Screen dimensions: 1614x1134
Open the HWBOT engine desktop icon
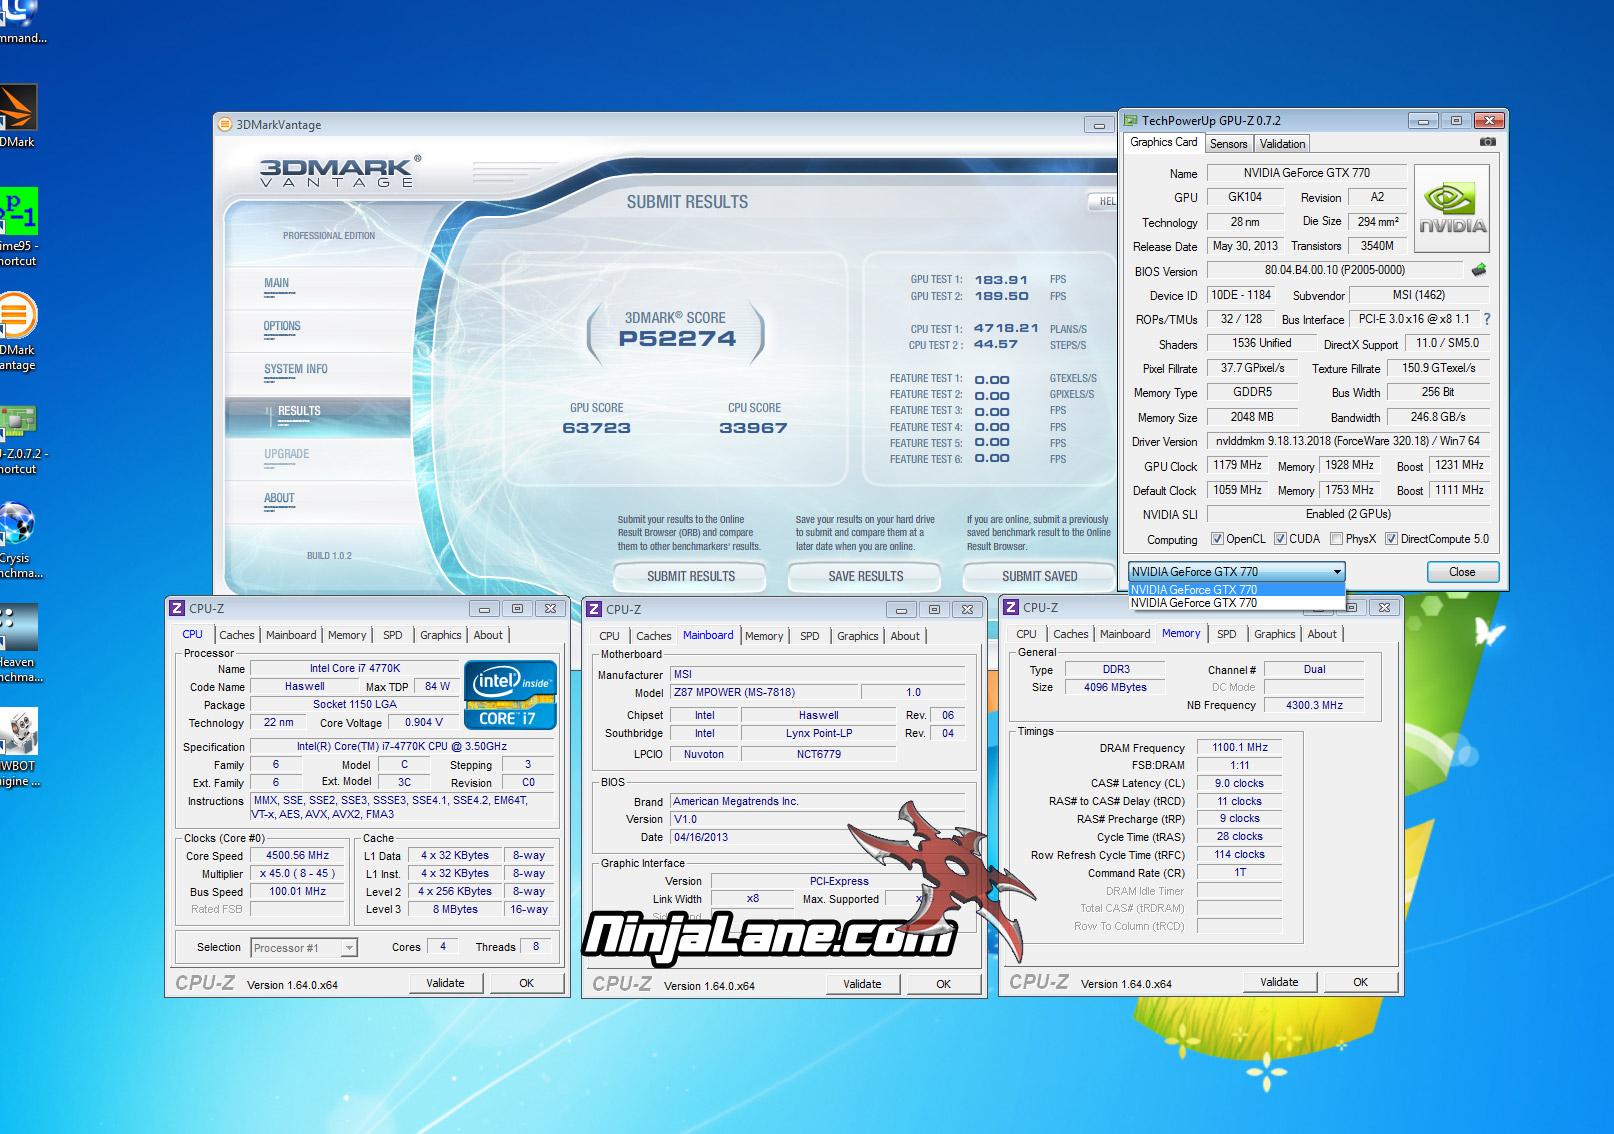tap(18, 732)
